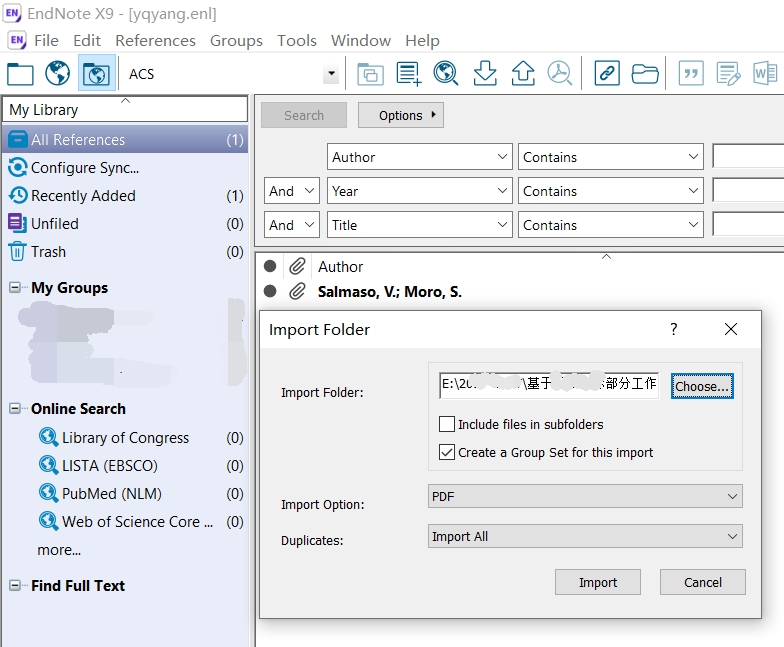Viewport: 784px width, 647px height.
Task: Collapse the My Groups tree section
Action: (15, 288)
